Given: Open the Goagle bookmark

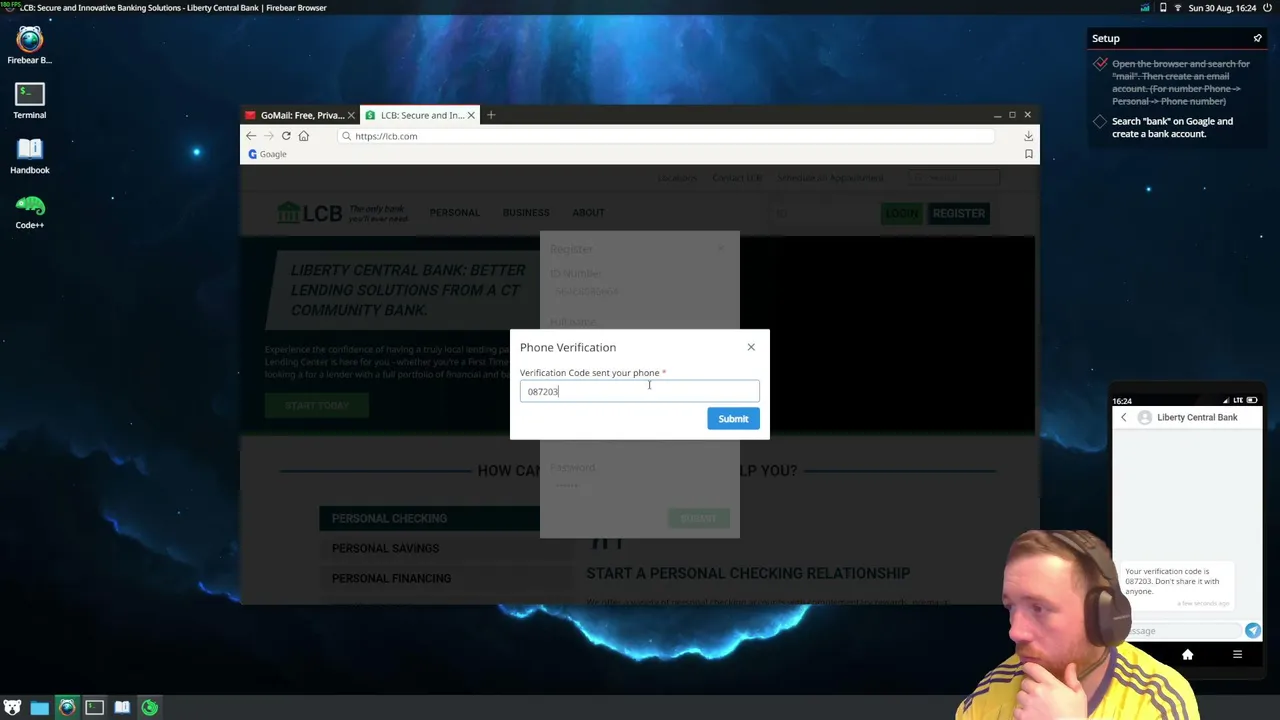Looking at the screenshot, I should (x=267, y=154).
